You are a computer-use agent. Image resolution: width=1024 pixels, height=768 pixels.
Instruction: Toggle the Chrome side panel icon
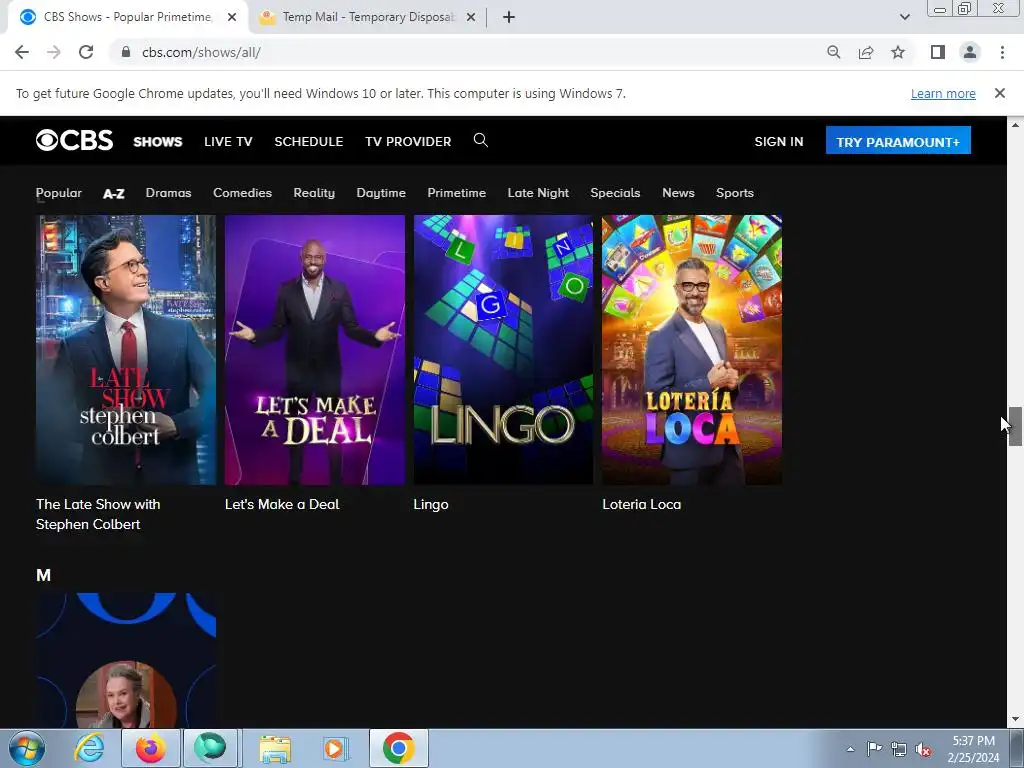[938, 52]
